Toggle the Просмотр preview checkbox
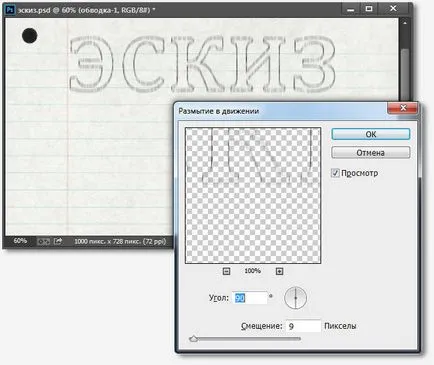434x365 pixels. (335, 173)
